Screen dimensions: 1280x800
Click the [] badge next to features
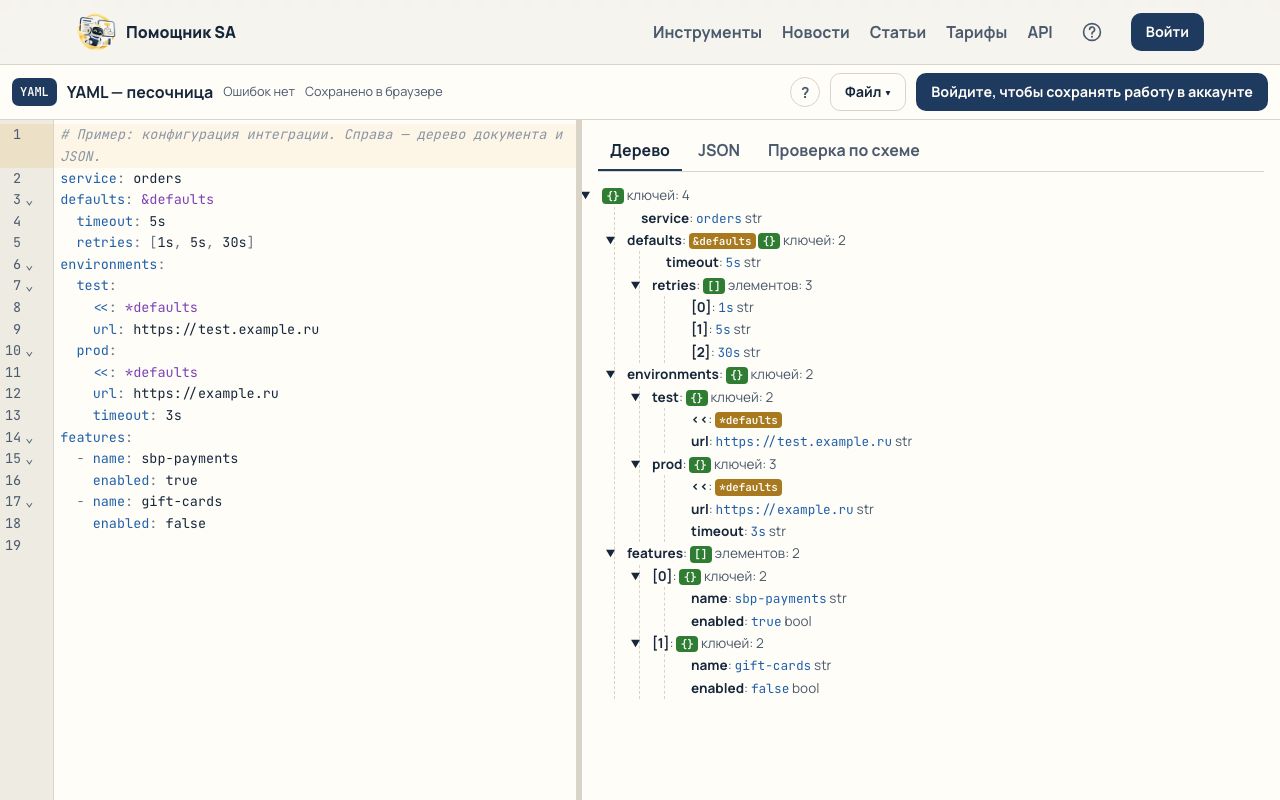701,554
